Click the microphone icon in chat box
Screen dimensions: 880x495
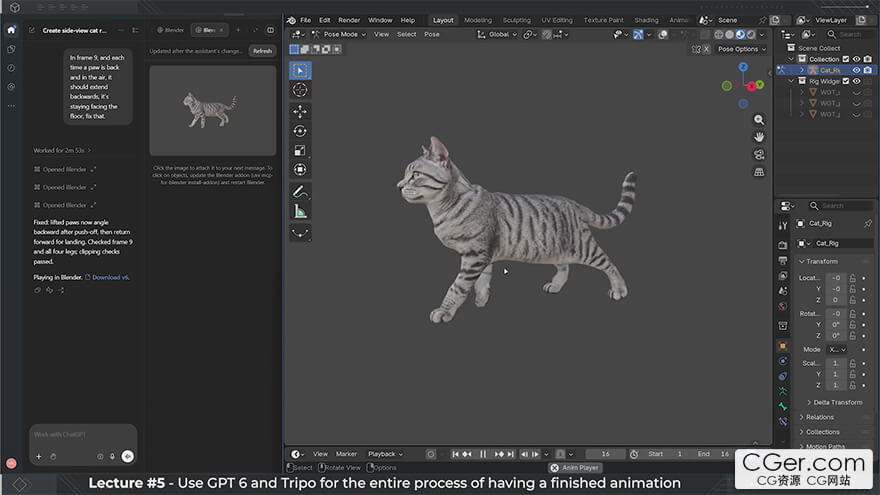[112, 457]
